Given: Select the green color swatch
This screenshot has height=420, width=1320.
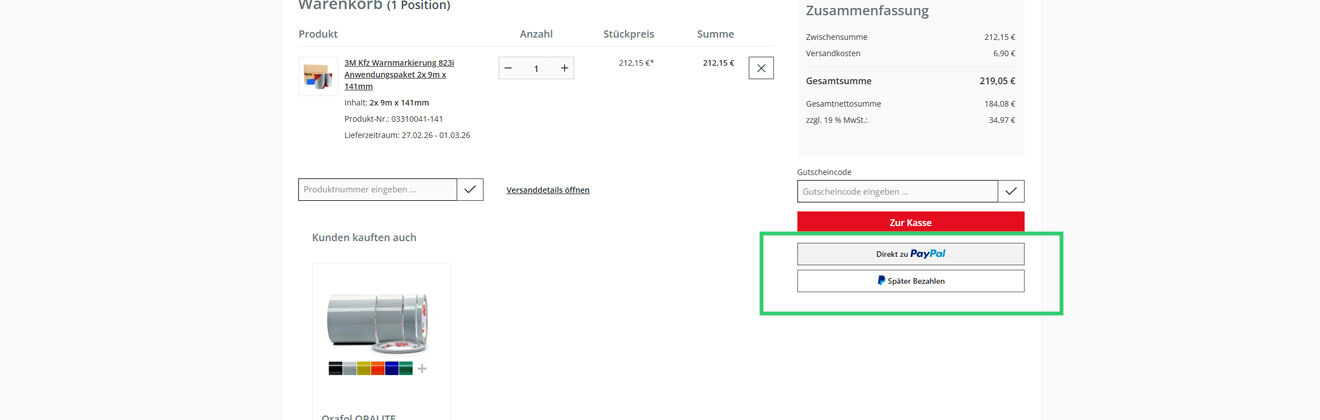Looking at the screenshot, I should [405, 369].
